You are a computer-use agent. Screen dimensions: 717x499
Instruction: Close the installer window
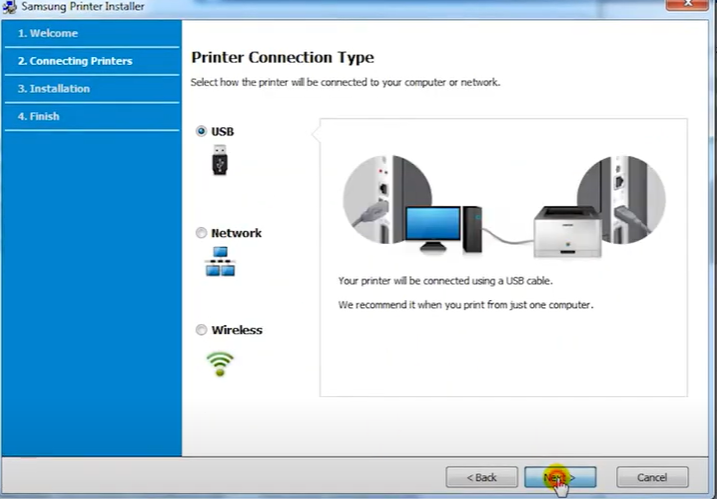point(687,5)
